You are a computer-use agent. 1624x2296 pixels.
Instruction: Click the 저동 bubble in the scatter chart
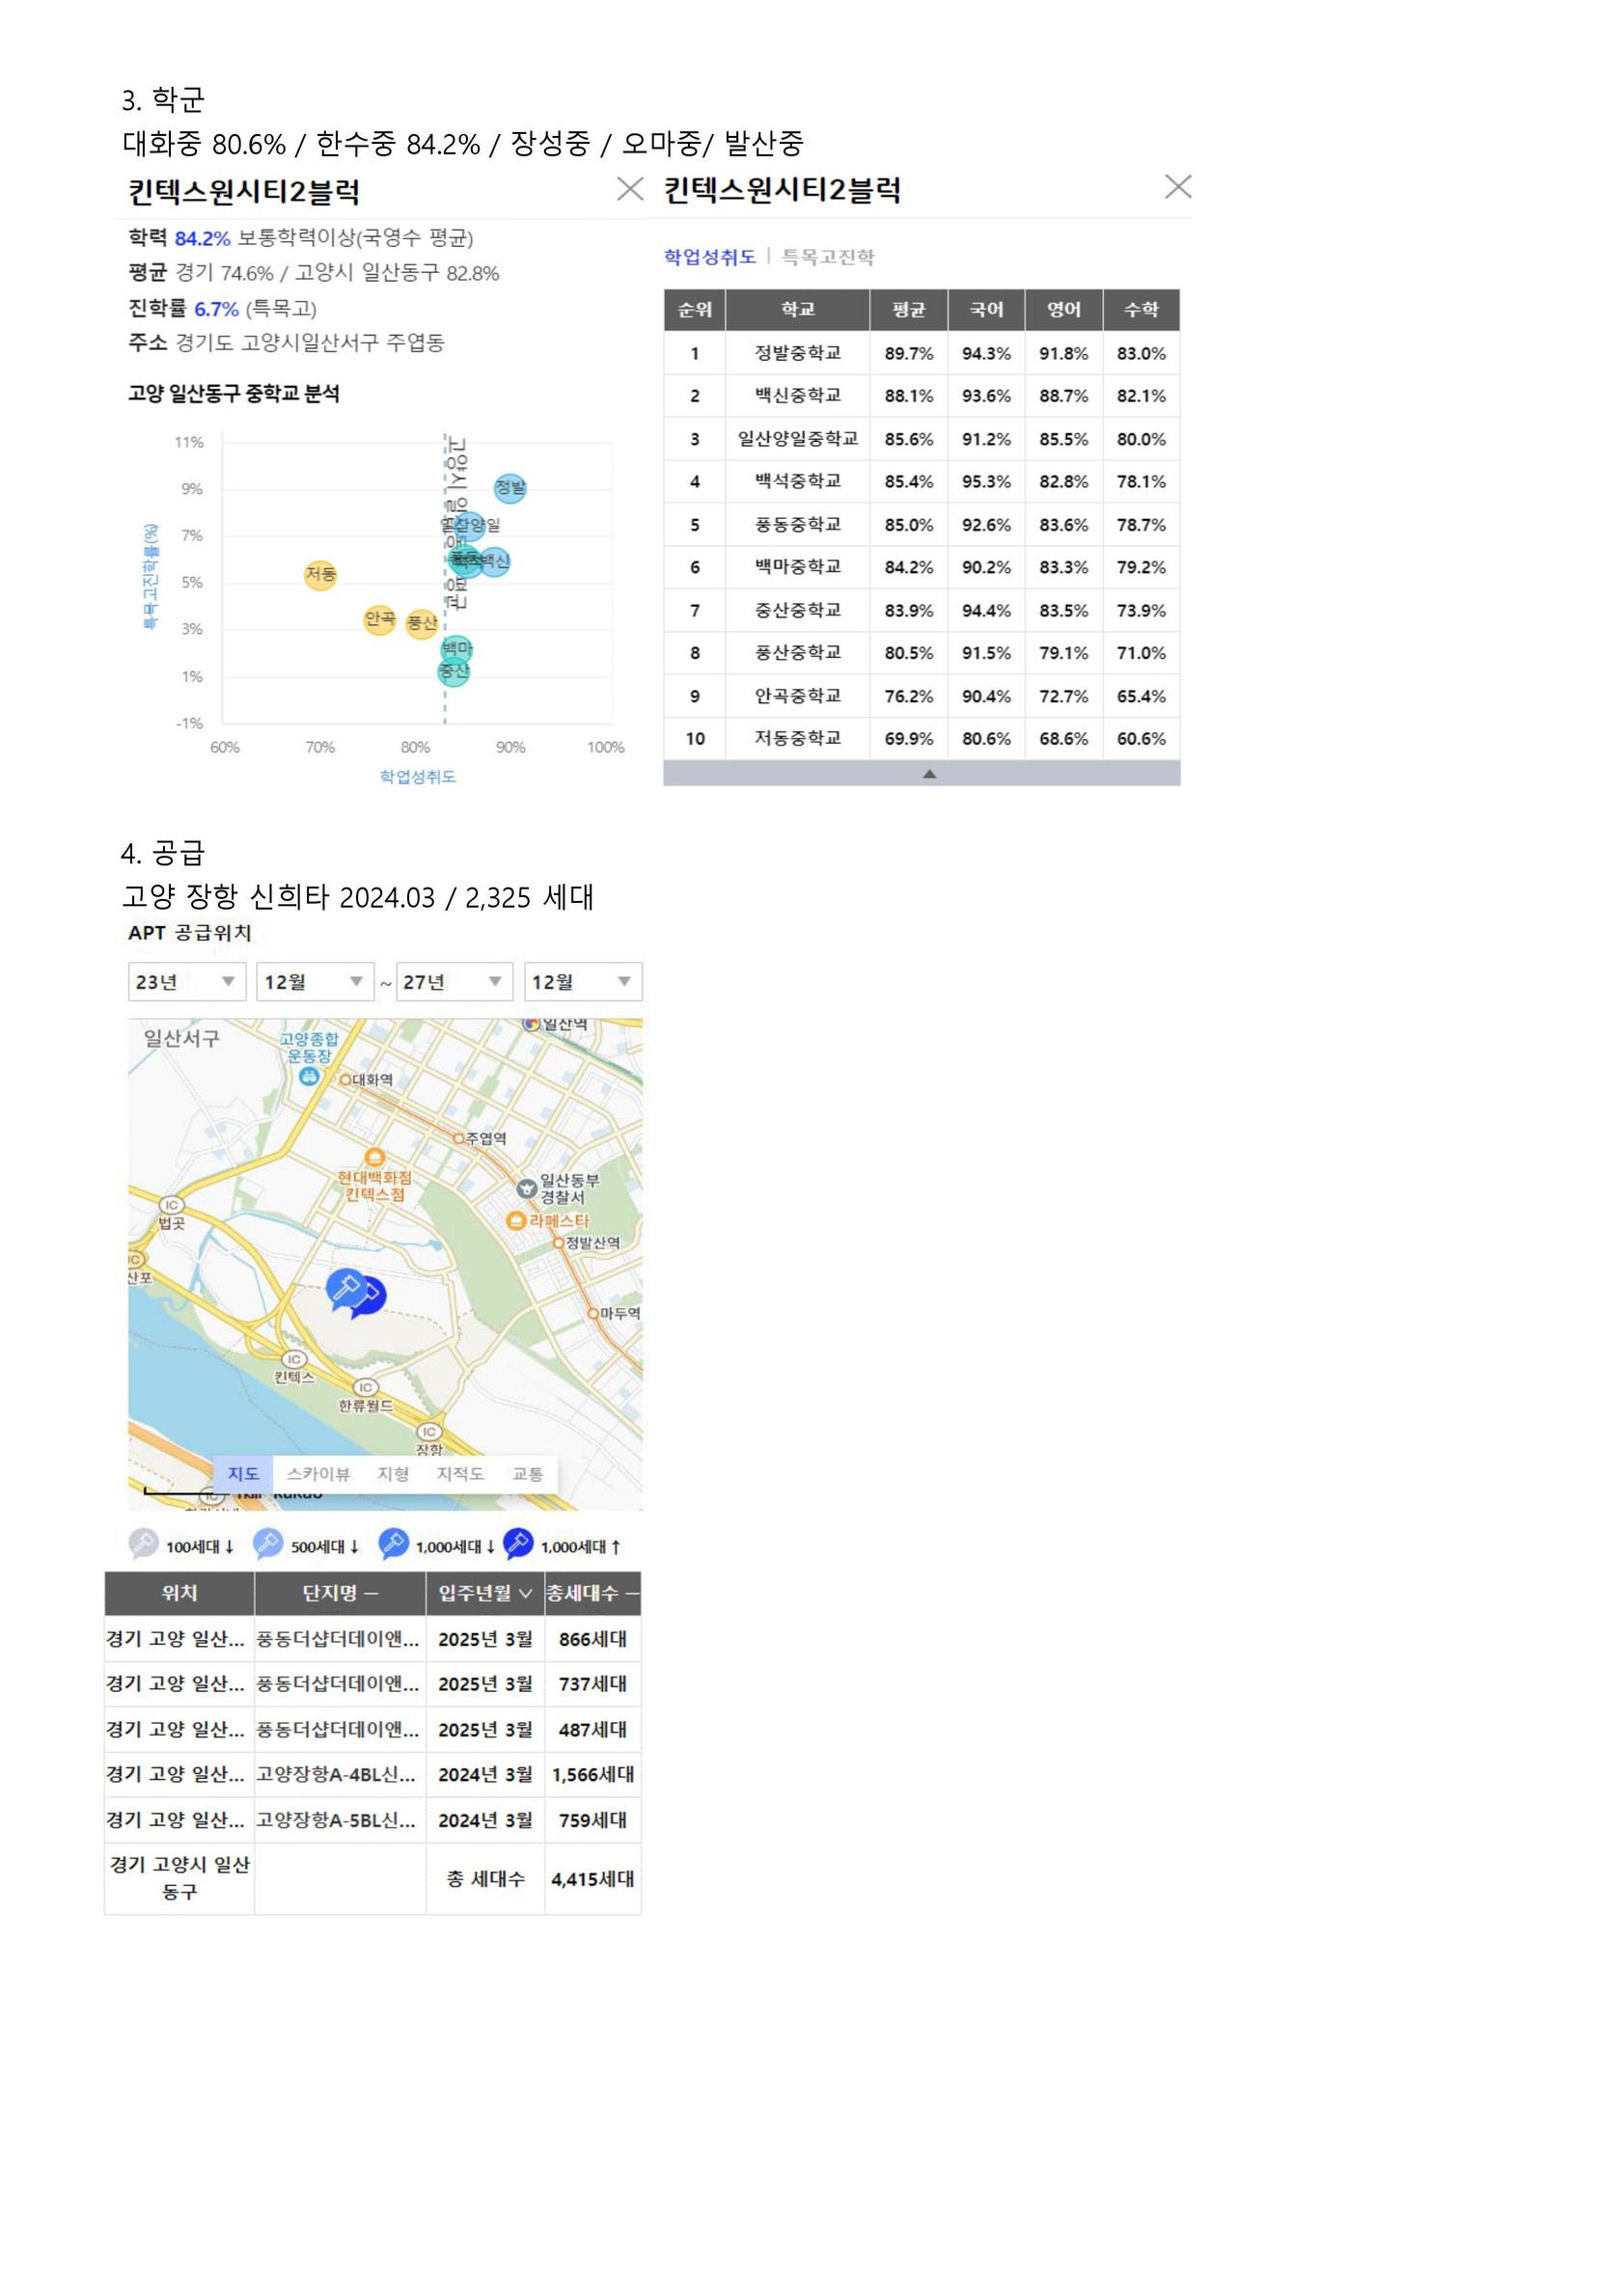pyautogui.click(x=320, y=574)
